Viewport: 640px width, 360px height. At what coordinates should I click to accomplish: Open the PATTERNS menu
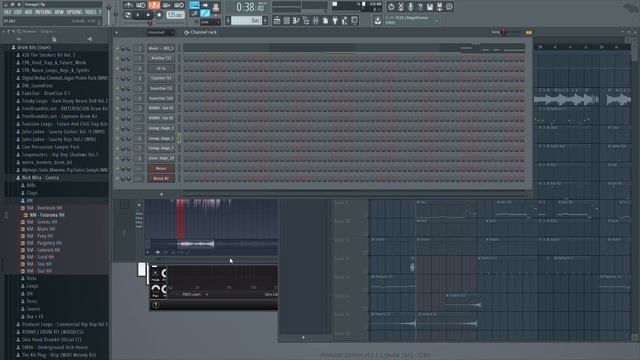[43, 12]
